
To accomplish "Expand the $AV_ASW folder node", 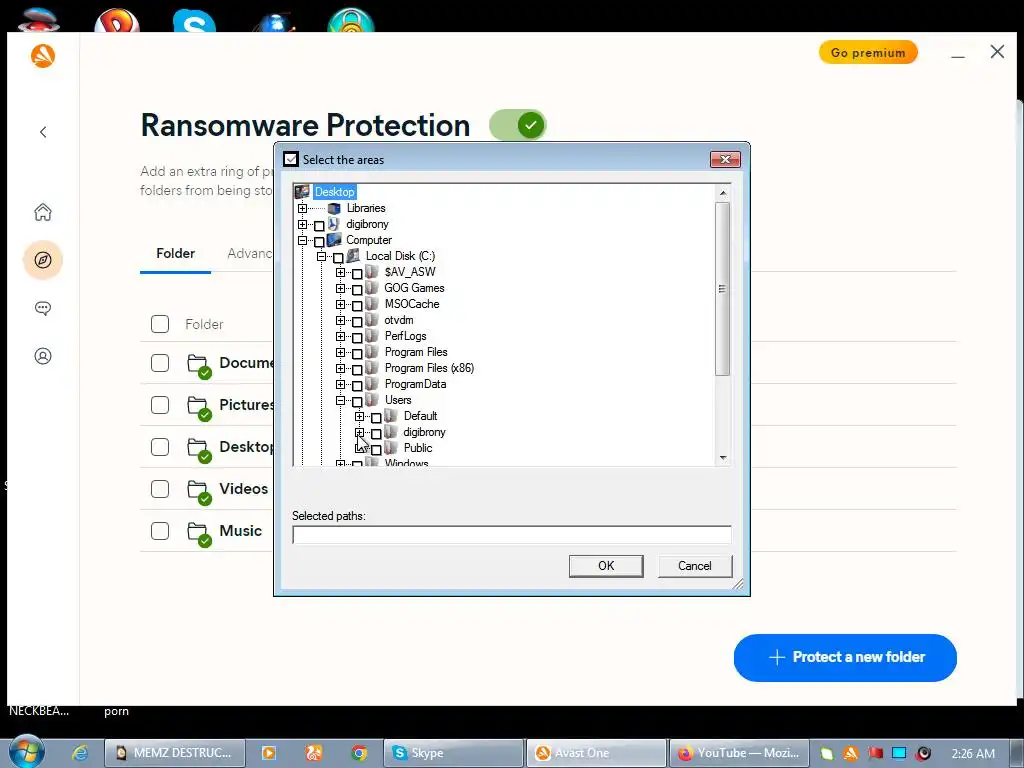I will tap(340, 272).
